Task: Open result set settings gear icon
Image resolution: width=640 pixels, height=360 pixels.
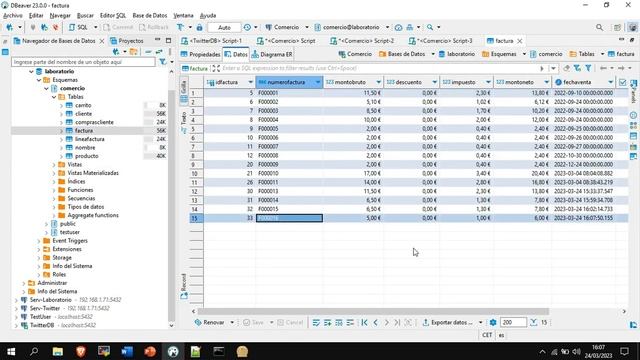Action: pyautogui.click(x=493, y=322)
